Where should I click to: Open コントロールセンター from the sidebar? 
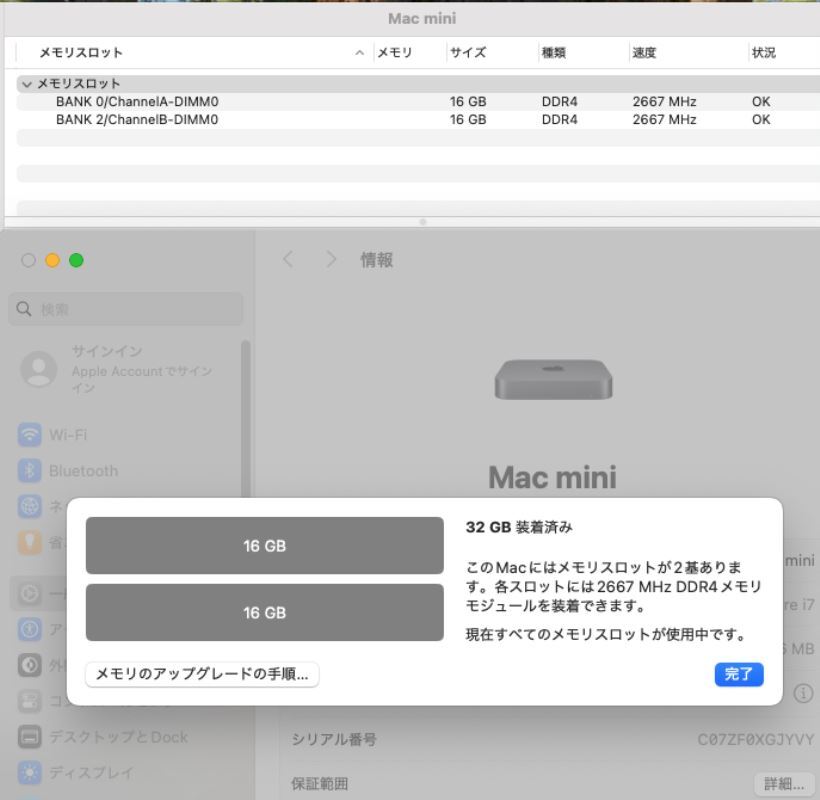click(x=30, y=701)
